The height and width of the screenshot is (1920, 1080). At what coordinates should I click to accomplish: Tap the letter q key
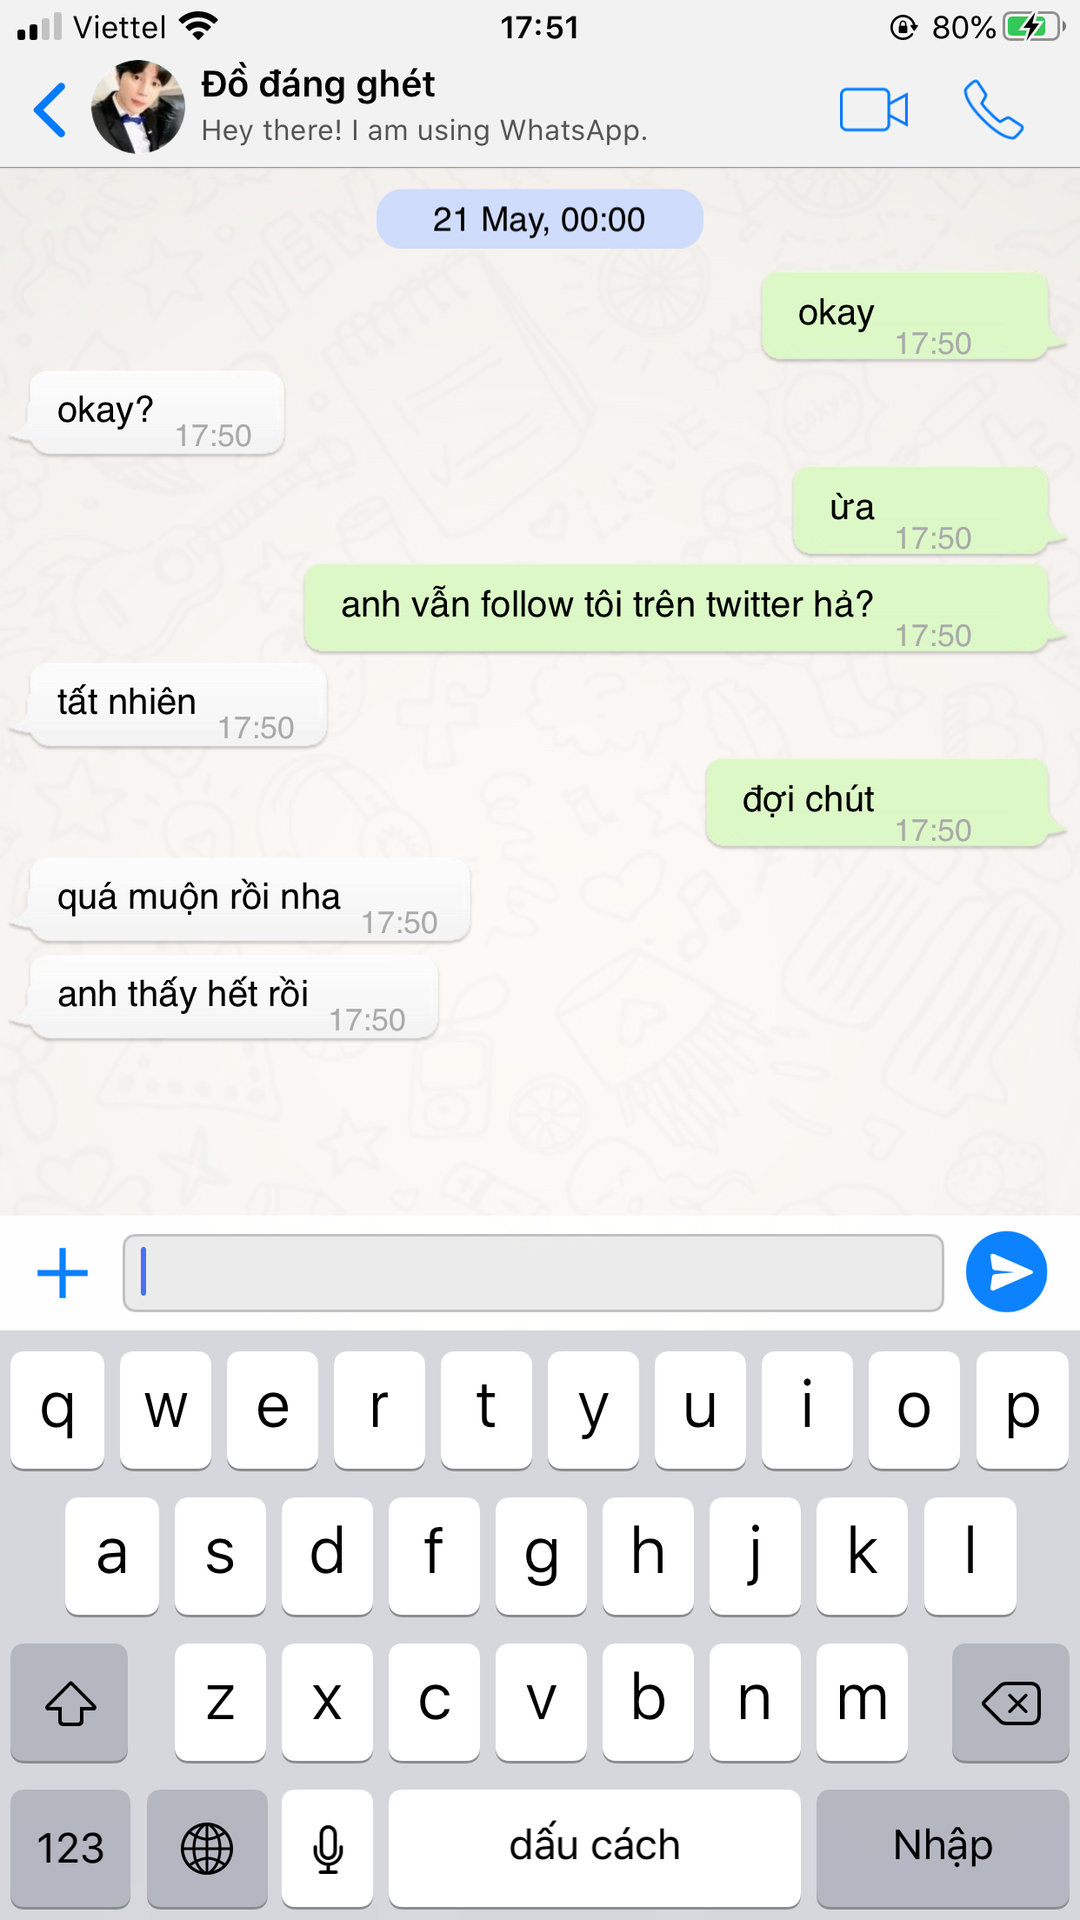pyautogui.click(x=57, y=1410)
